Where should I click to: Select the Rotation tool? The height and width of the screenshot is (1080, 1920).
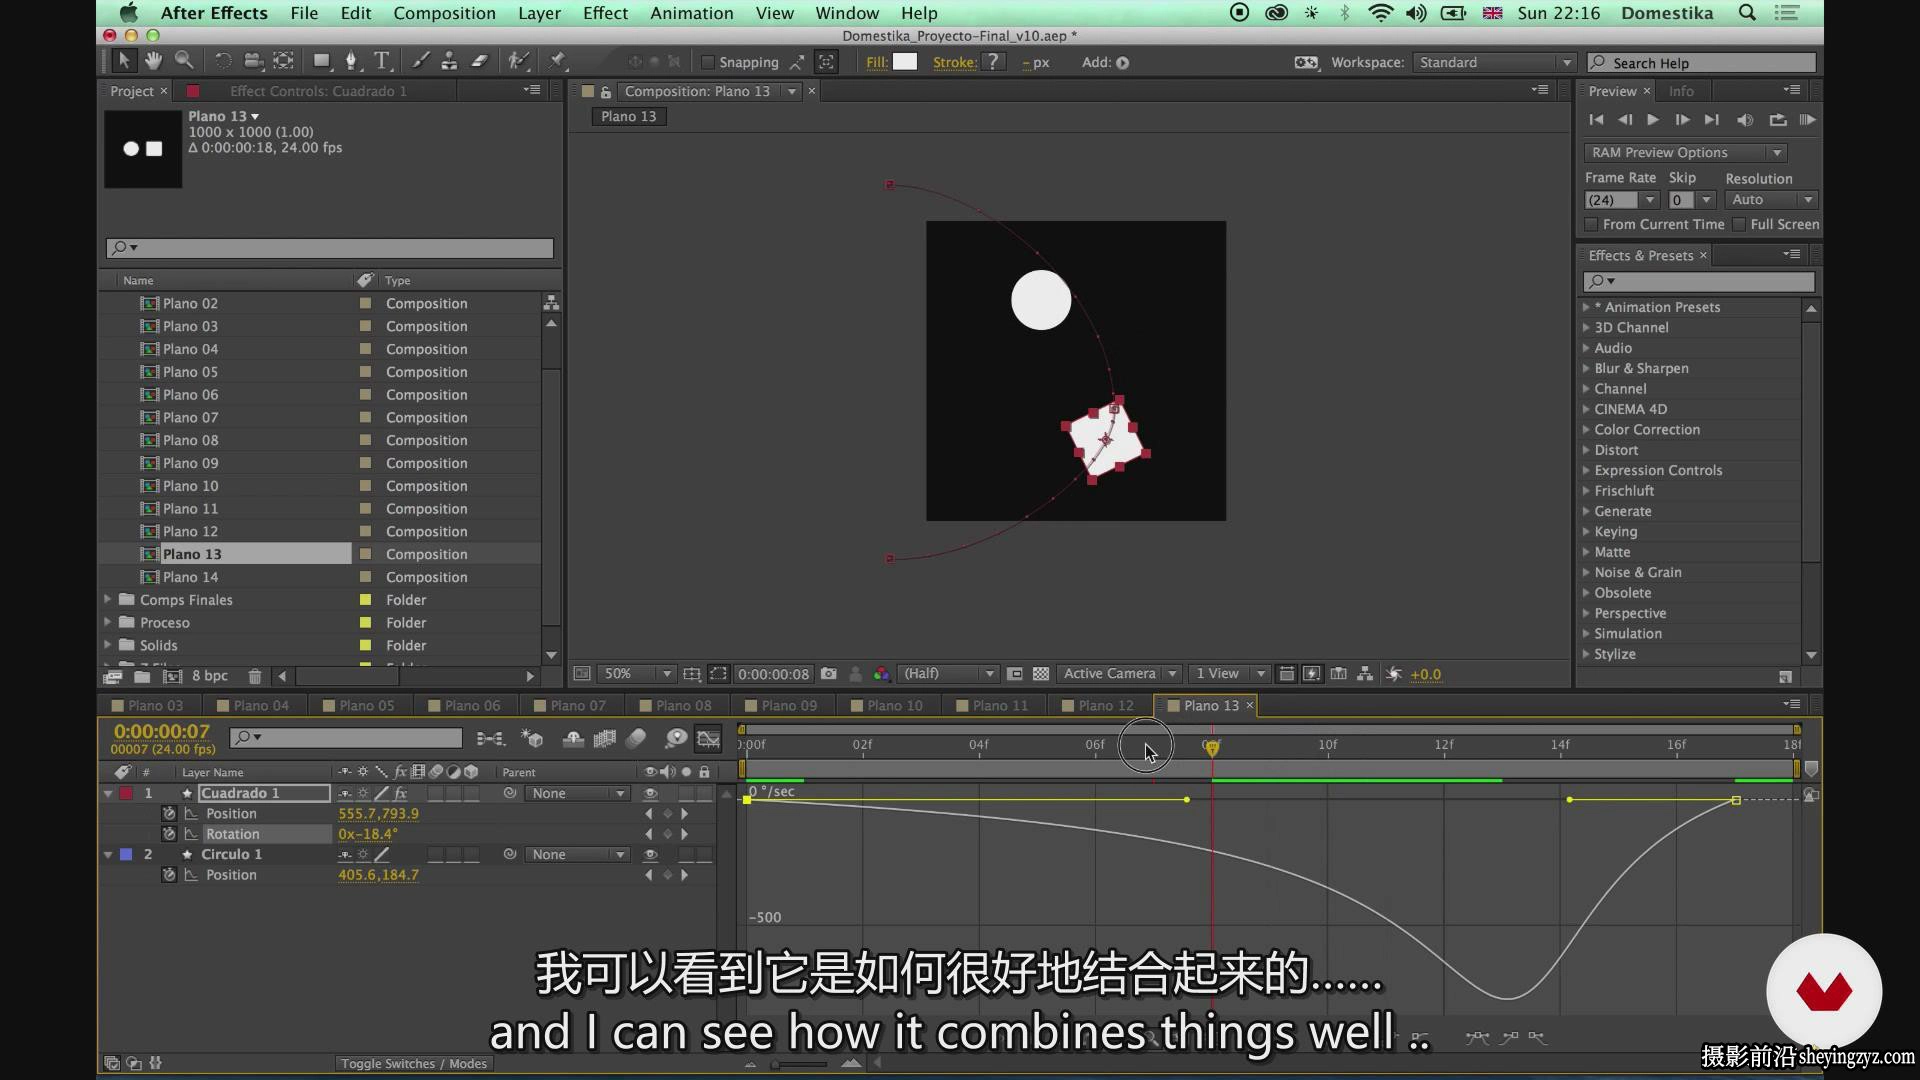[x=223, y=61]
